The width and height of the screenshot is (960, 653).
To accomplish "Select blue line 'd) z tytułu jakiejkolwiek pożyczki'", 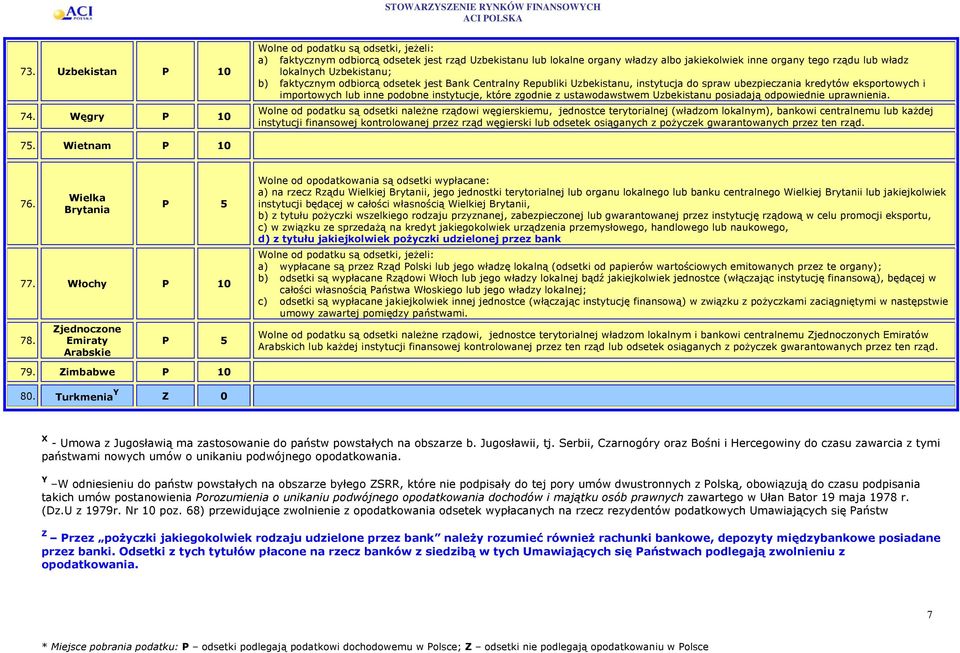I will [409, 239].
